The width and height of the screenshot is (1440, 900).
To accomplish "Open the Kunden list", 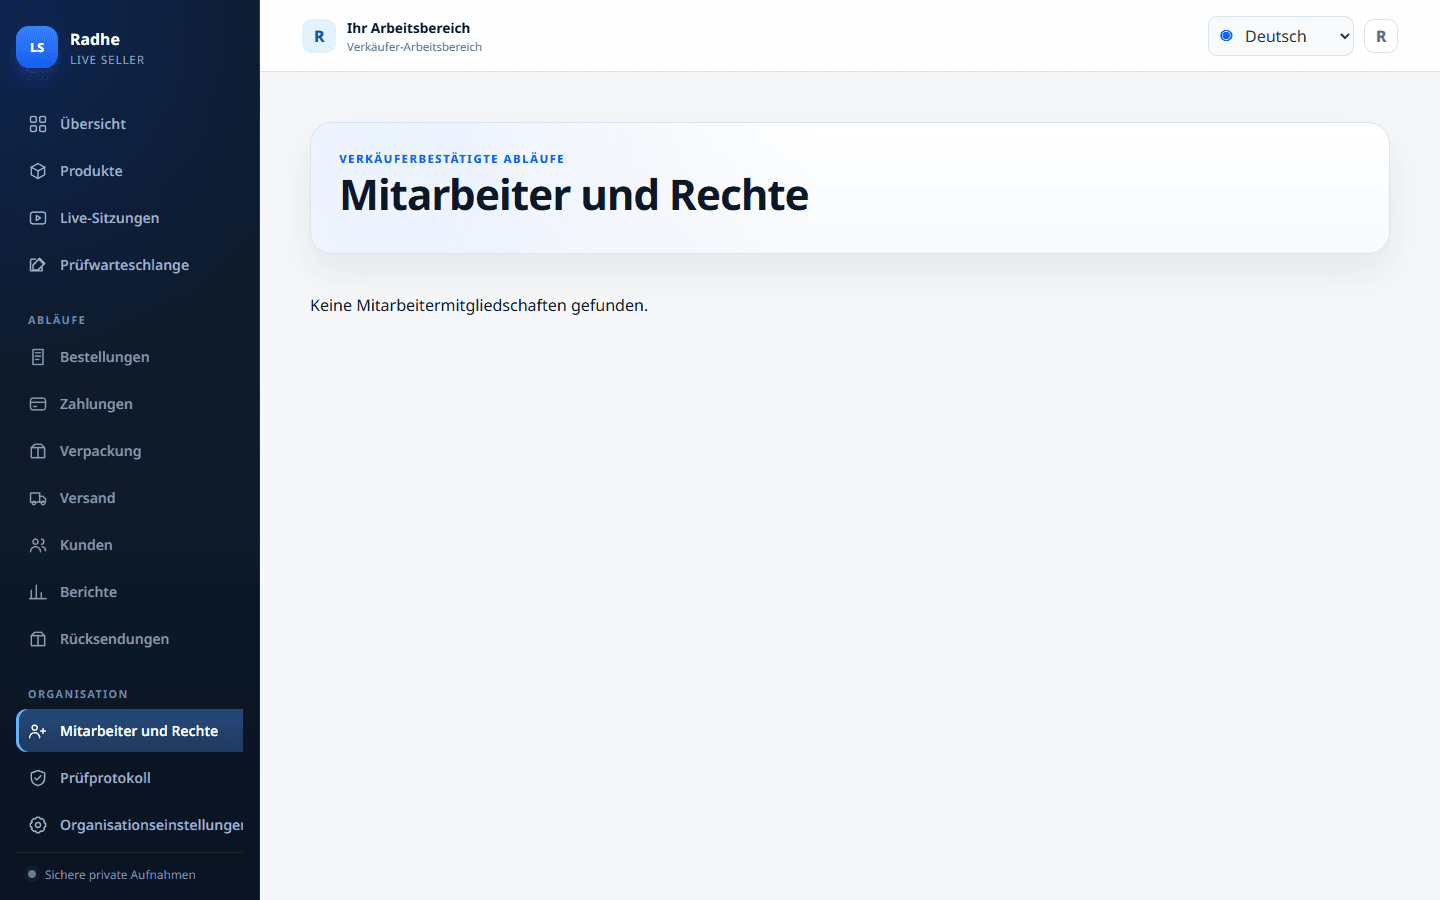I will [x=130, y=545].
